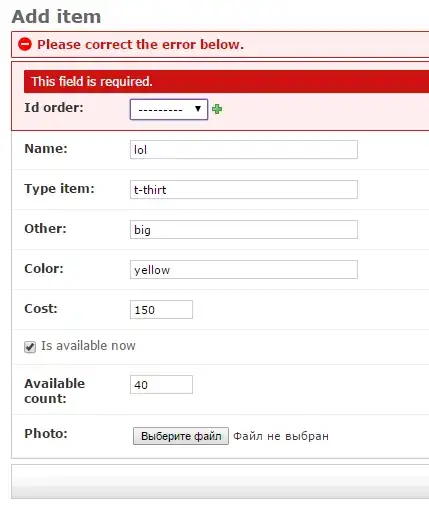Click the Name input field containing lol
The height and width of the screenshot is (509, 429).
(244, 149)
